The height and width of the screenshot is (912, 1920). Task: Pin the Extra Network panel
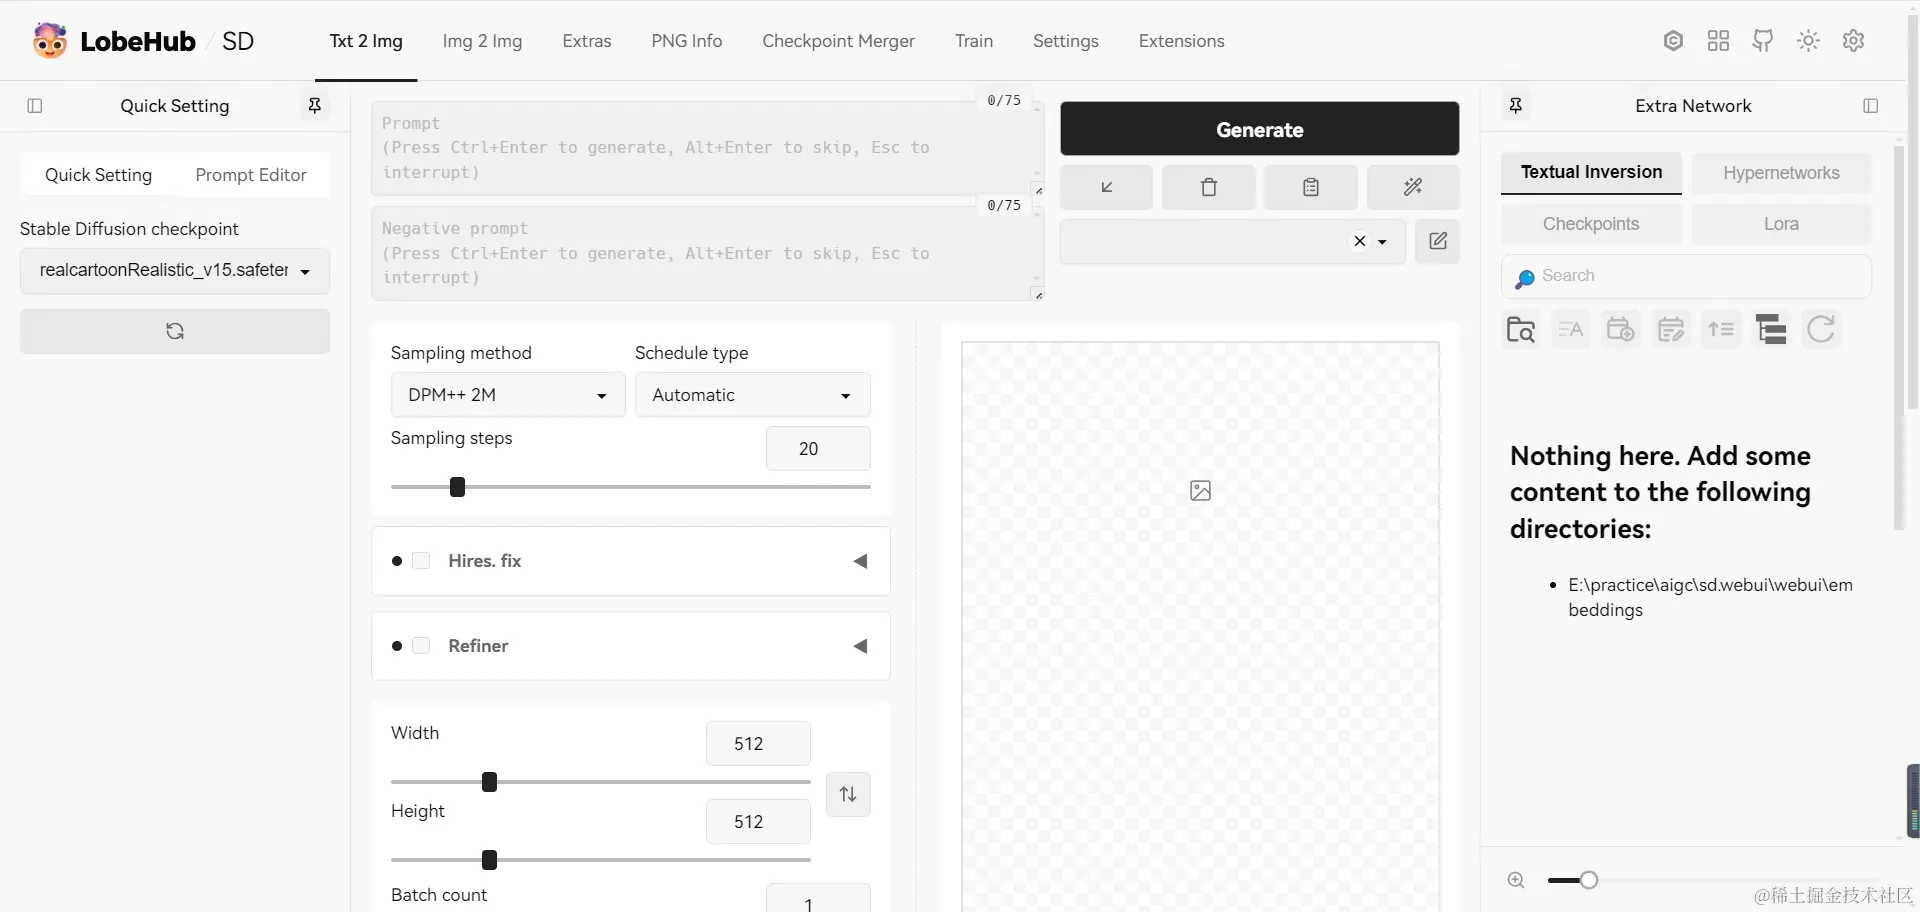point(1516,106)
